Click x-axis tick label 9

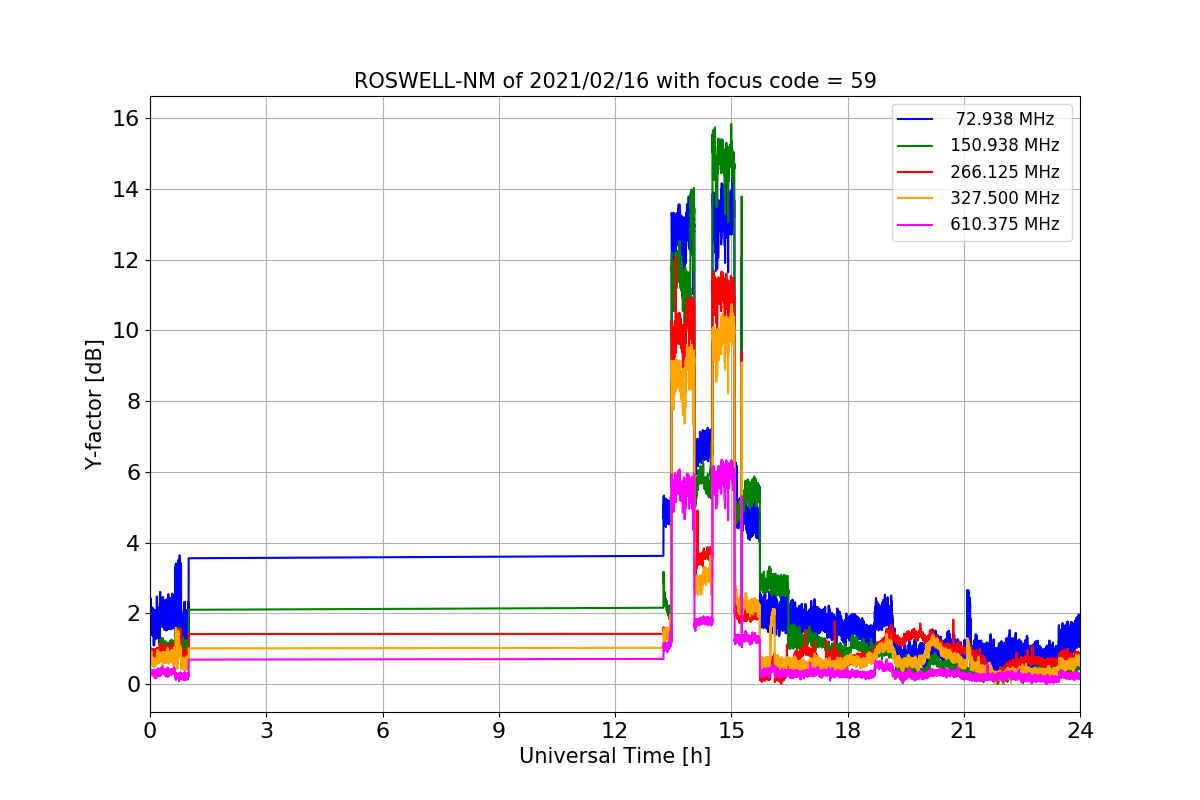tap(499, 730)
